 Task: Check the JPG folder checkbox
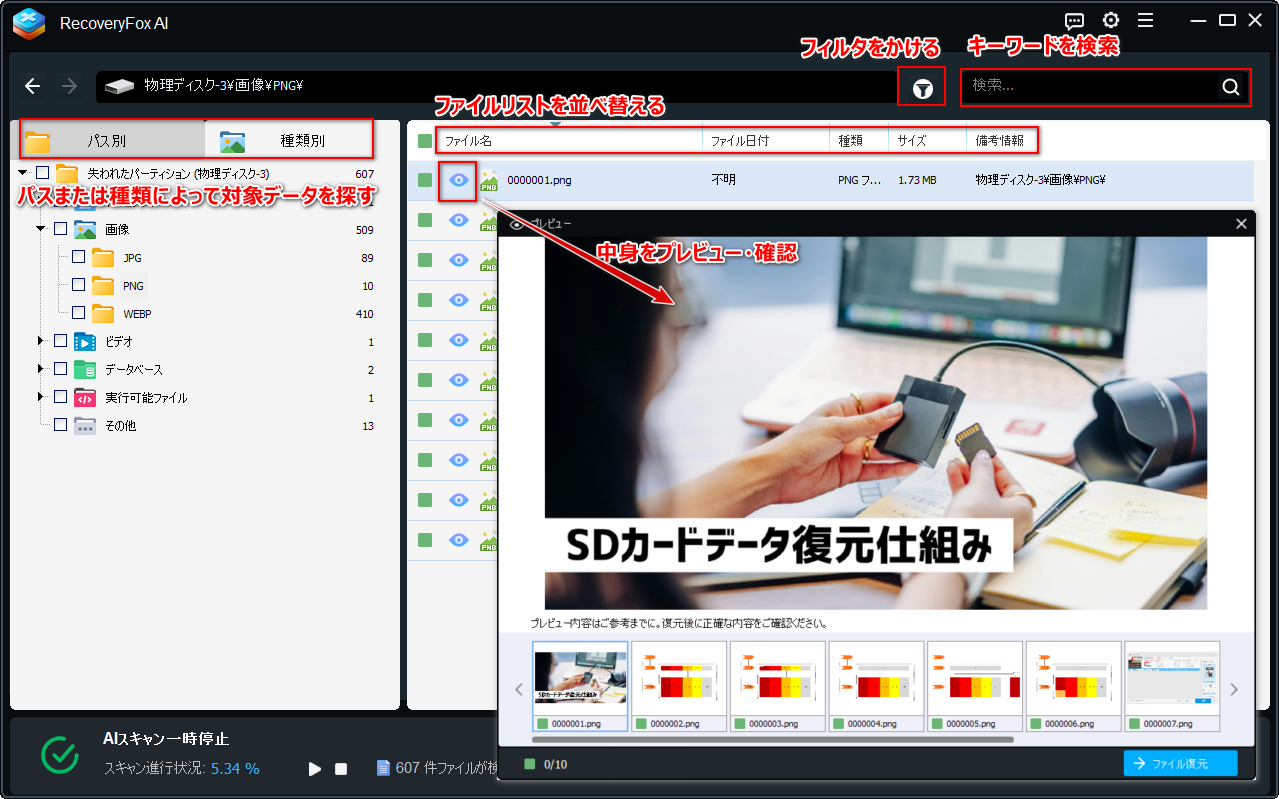(x=78, y=257)
